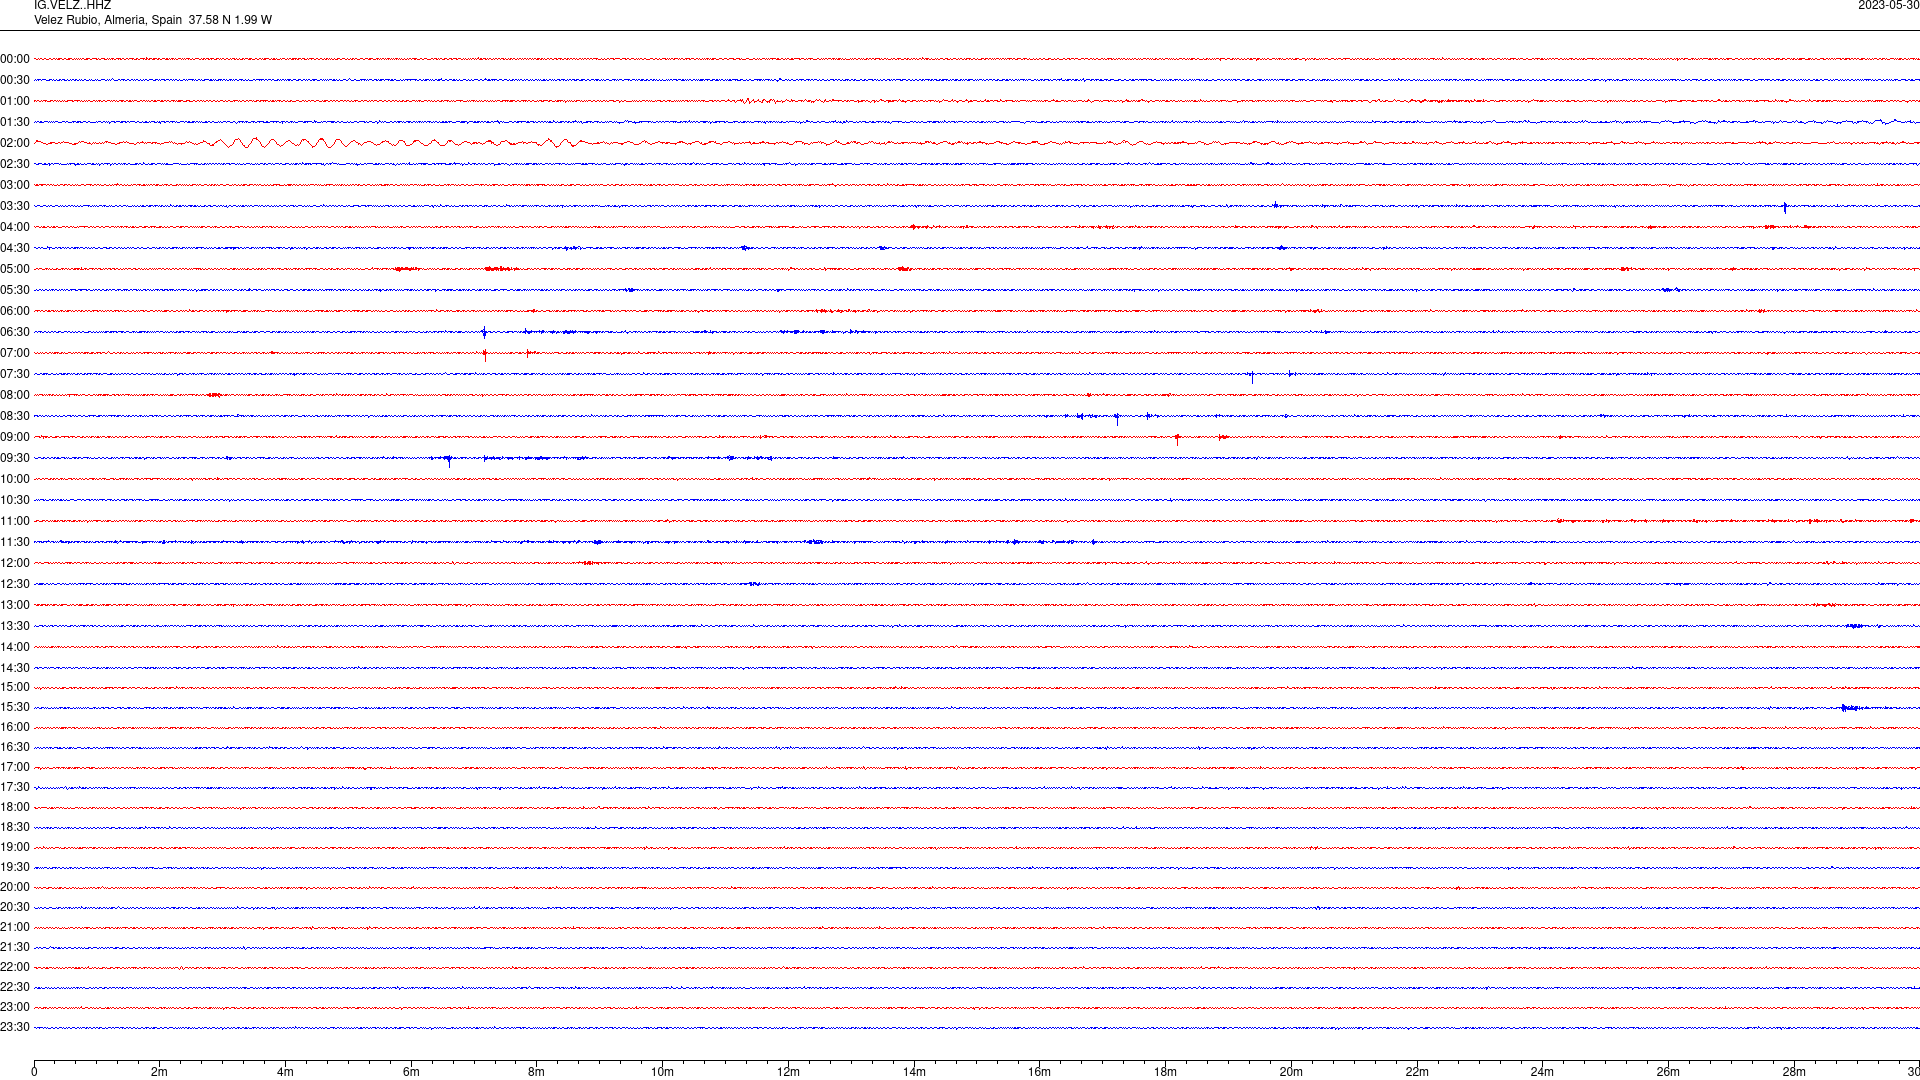Click the 28m tick on time axis
Image resolution: width=1920 pixels, height=1080 pixels.
click(x=1794, y=1072)
